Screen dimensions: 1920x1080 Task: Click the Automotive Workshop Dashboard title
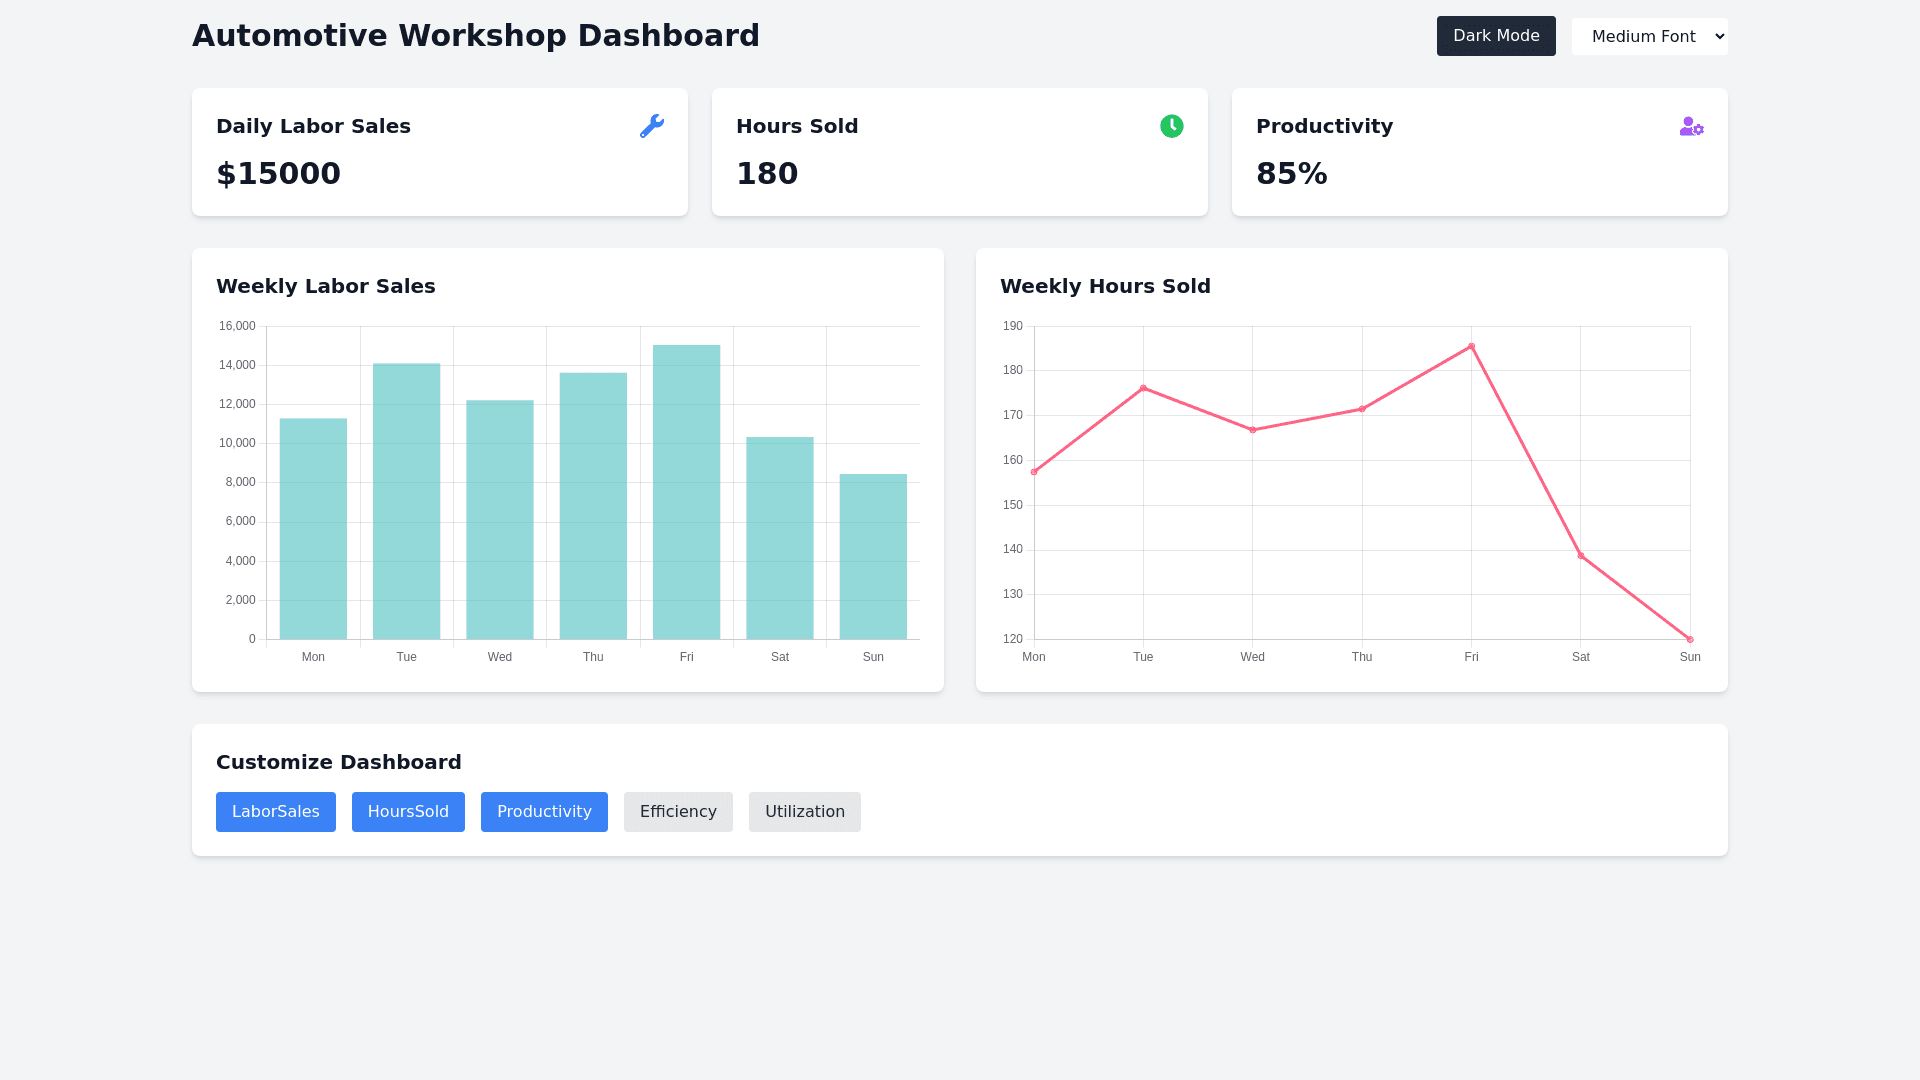pos(475,36)
